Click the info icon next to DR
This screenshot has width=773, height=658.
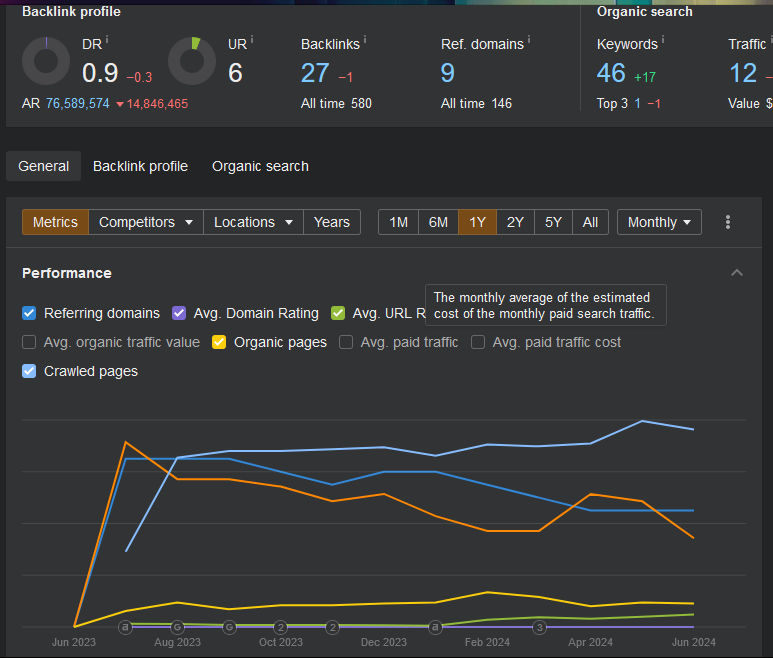click(107, 41)
